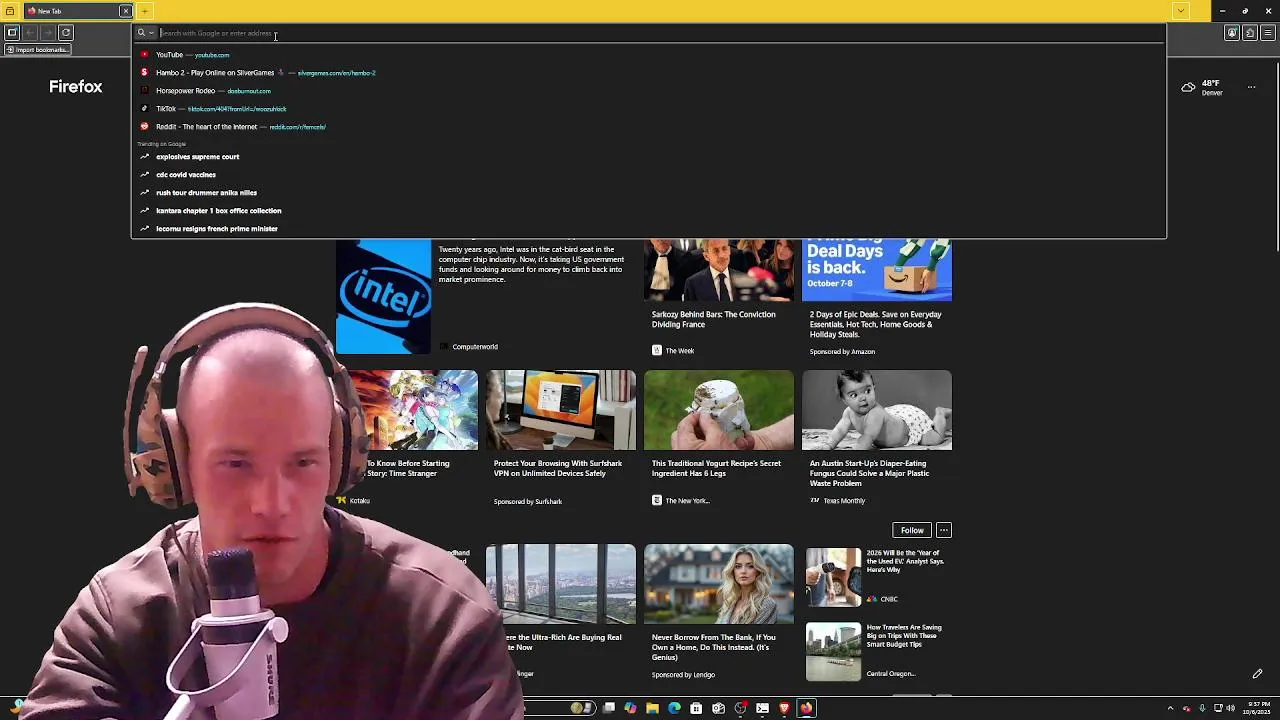Screen dimensions: 1280x720
Task: Choose Hambo 2 SilverGames suggestion
Action: (648, 73)
